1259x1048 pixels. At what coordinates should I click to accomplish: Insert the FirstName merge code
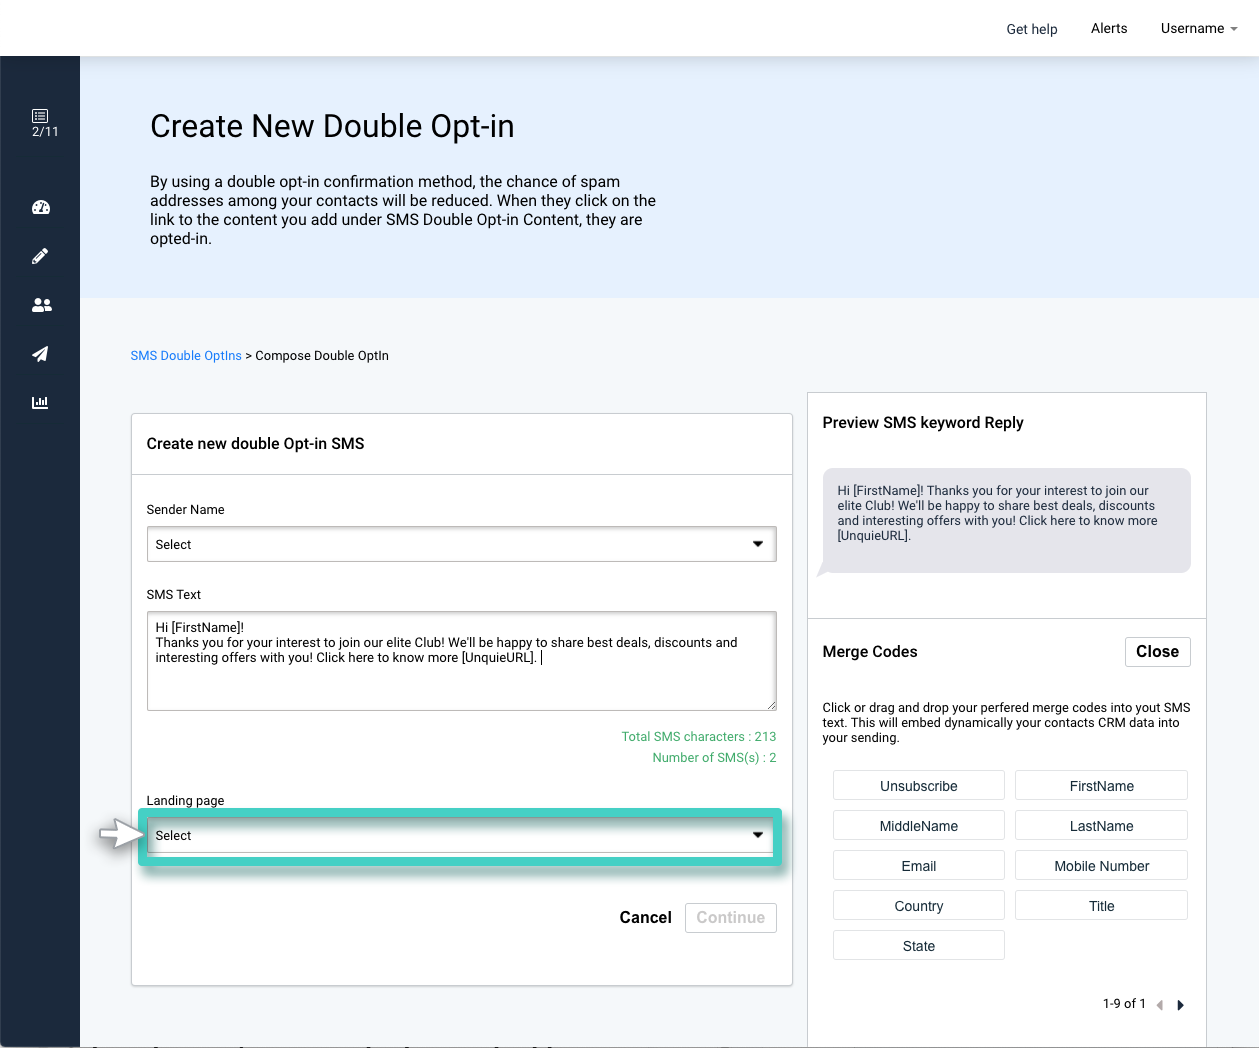point(1101,786)
